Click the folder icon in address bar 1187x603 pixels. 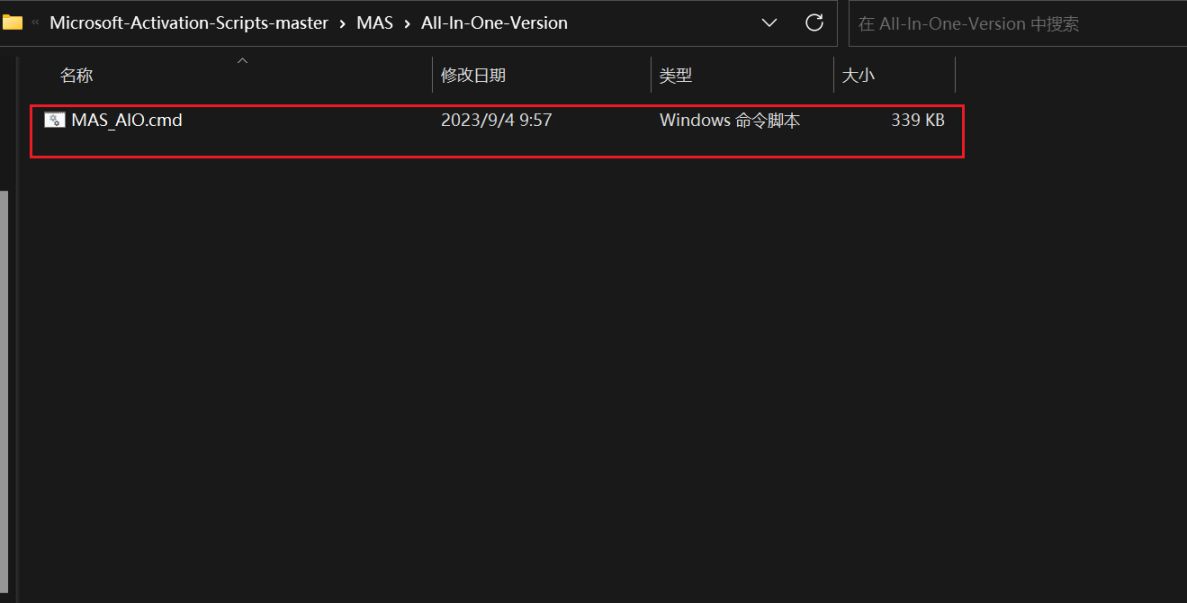click(12, 23)
